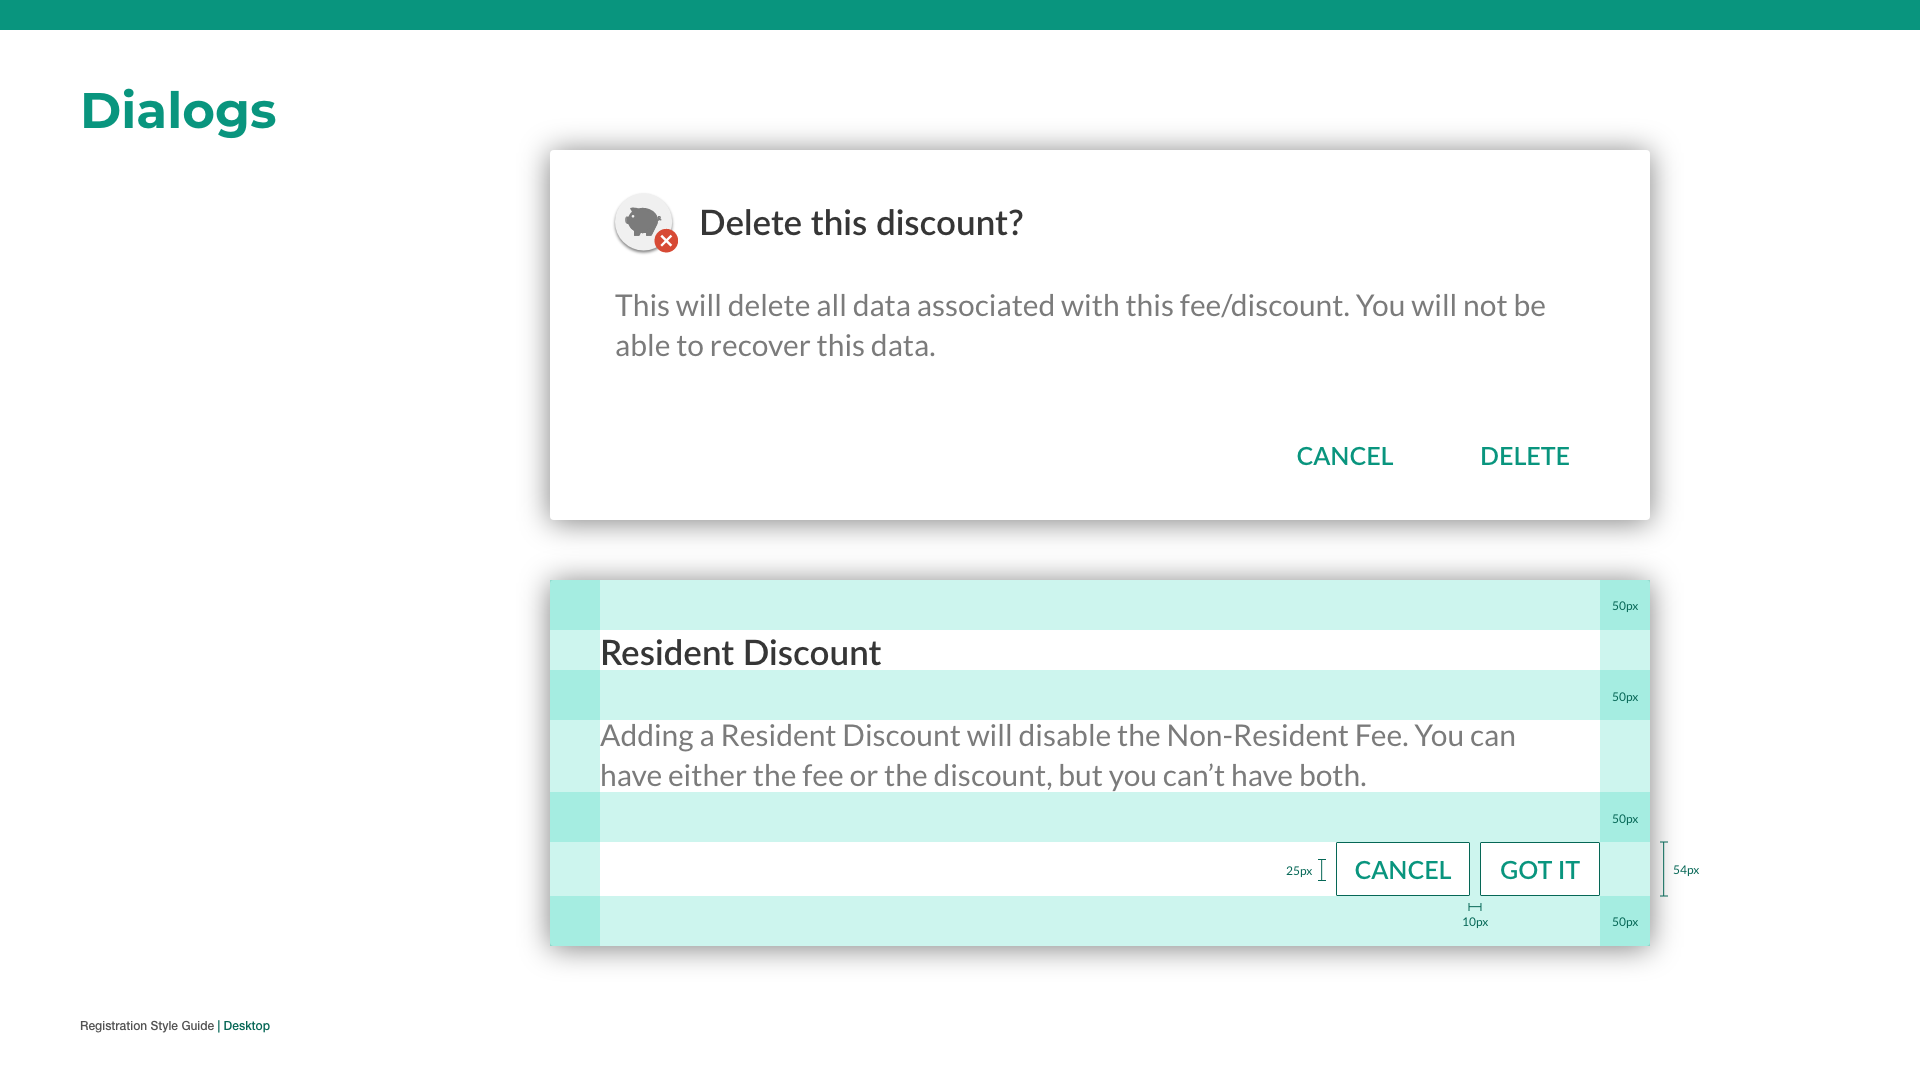Click the "Delete this discount?" dialog title
This screenshot has width=1920, height=1080.
point(860,222)
